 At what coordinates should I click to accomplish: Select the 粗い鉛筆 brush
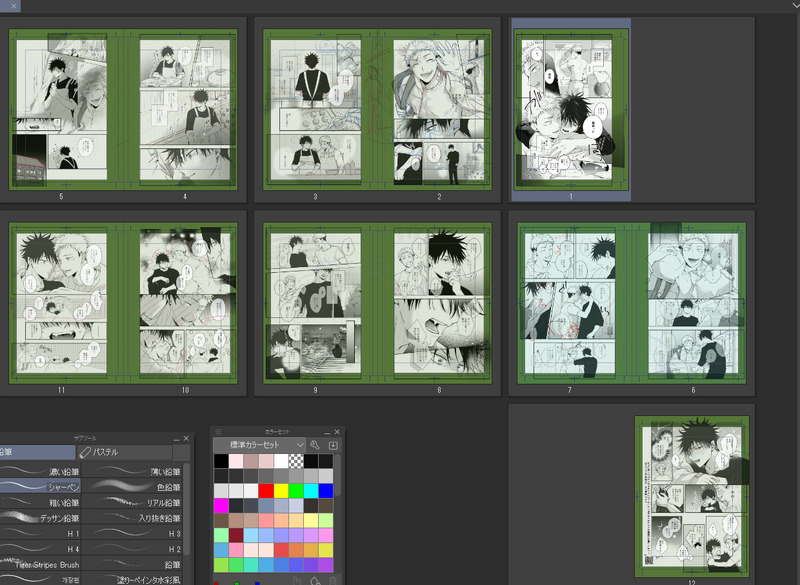point(40,502)
